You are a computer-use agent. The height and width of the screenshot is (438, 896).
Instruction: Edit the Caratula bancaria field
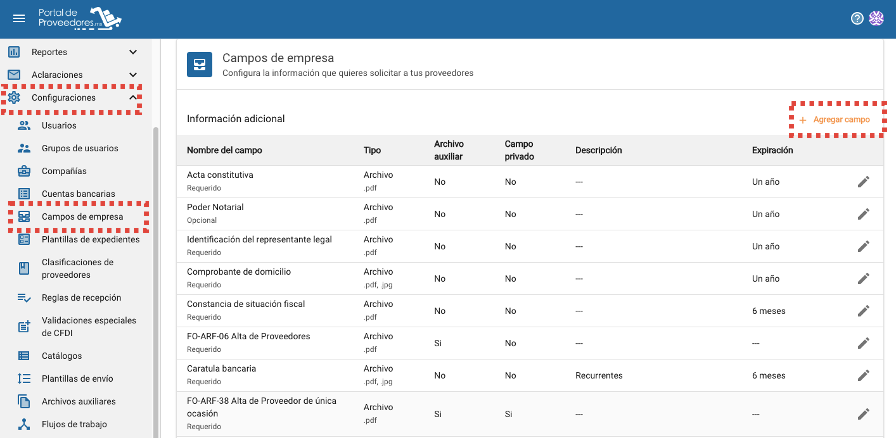tap(863, 376)
